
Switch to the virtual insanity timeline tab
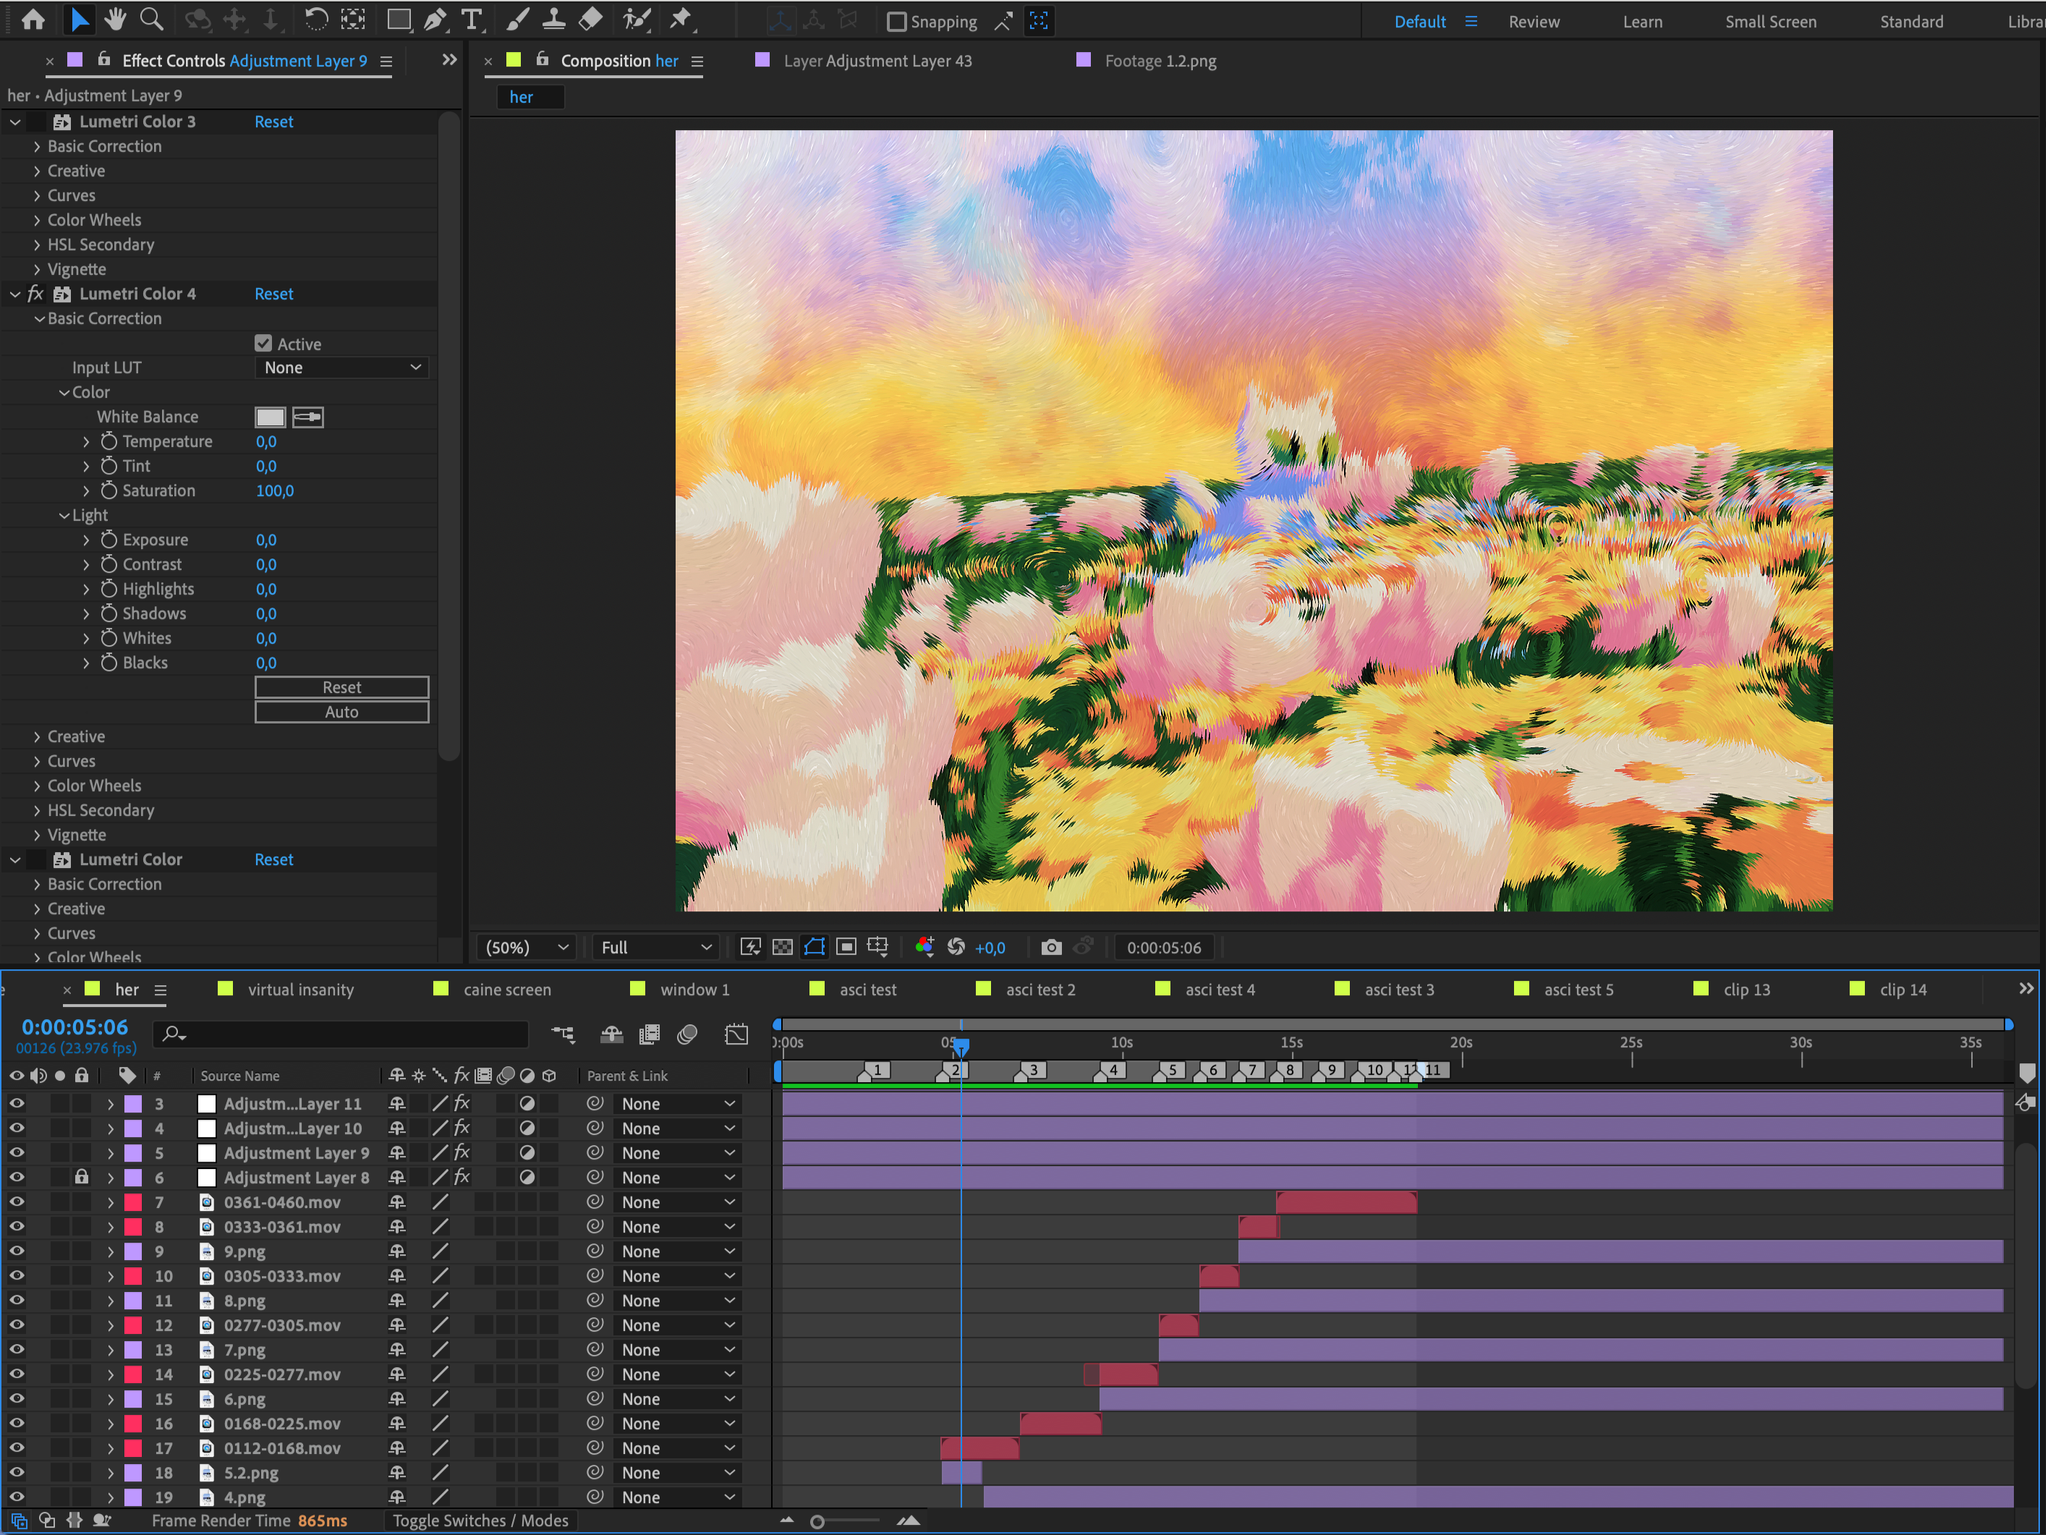[300, 989]
